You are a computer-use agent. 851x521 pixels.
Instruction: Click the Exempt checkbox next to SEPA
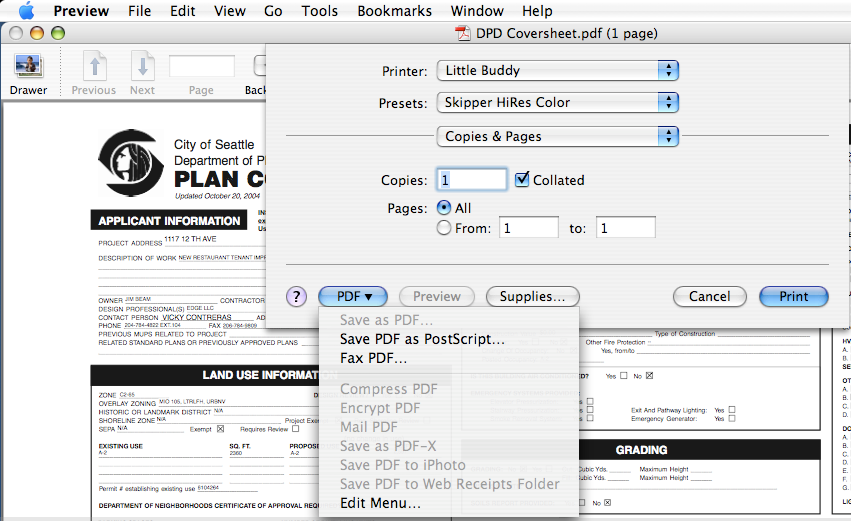pos(220,429)
